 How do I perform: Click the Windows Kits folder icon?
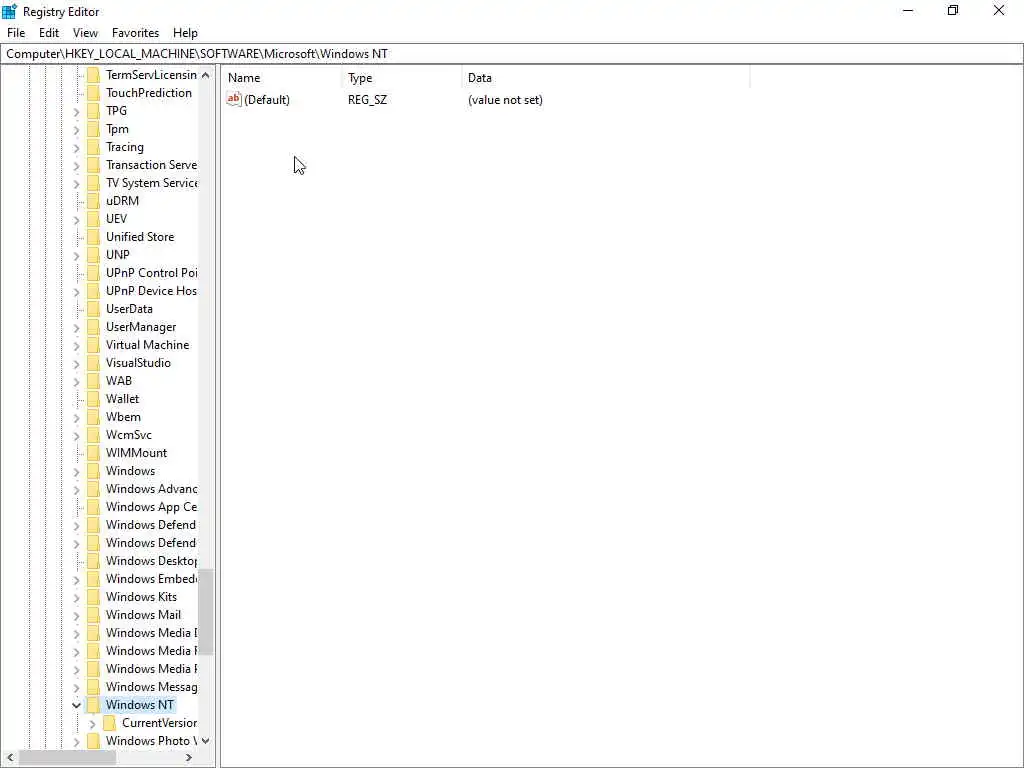(x=93, y=597)
